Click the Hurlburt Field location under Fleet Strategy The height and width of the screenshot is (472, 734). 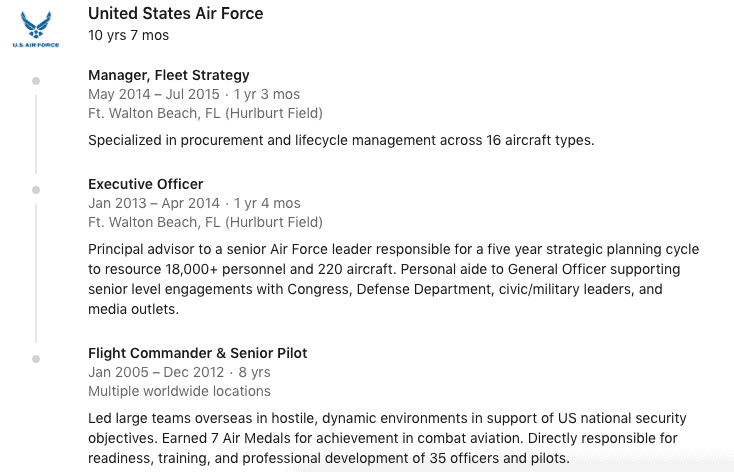click(205, 113)
